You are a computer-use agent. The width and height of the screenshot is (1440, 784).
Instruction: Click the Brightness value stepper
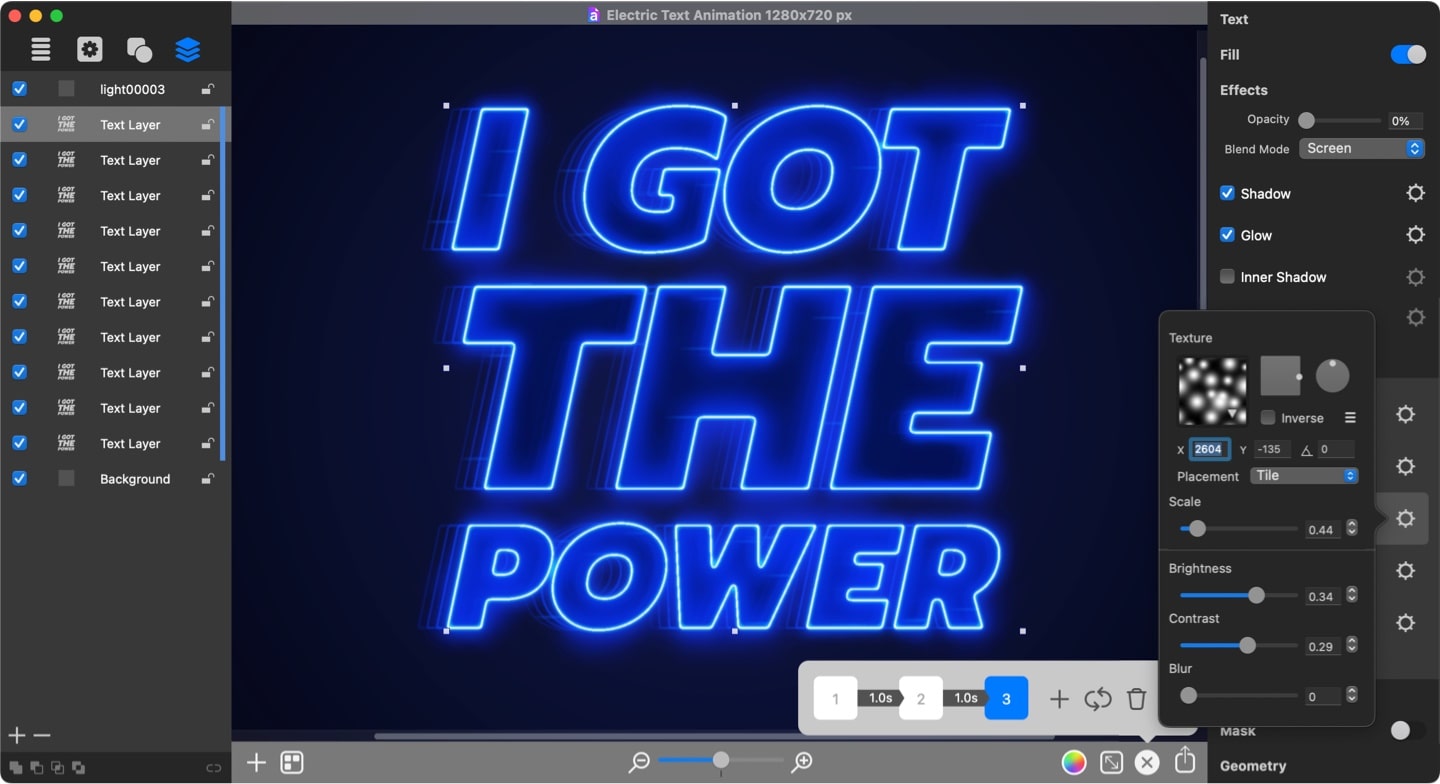pos(1352,594)
